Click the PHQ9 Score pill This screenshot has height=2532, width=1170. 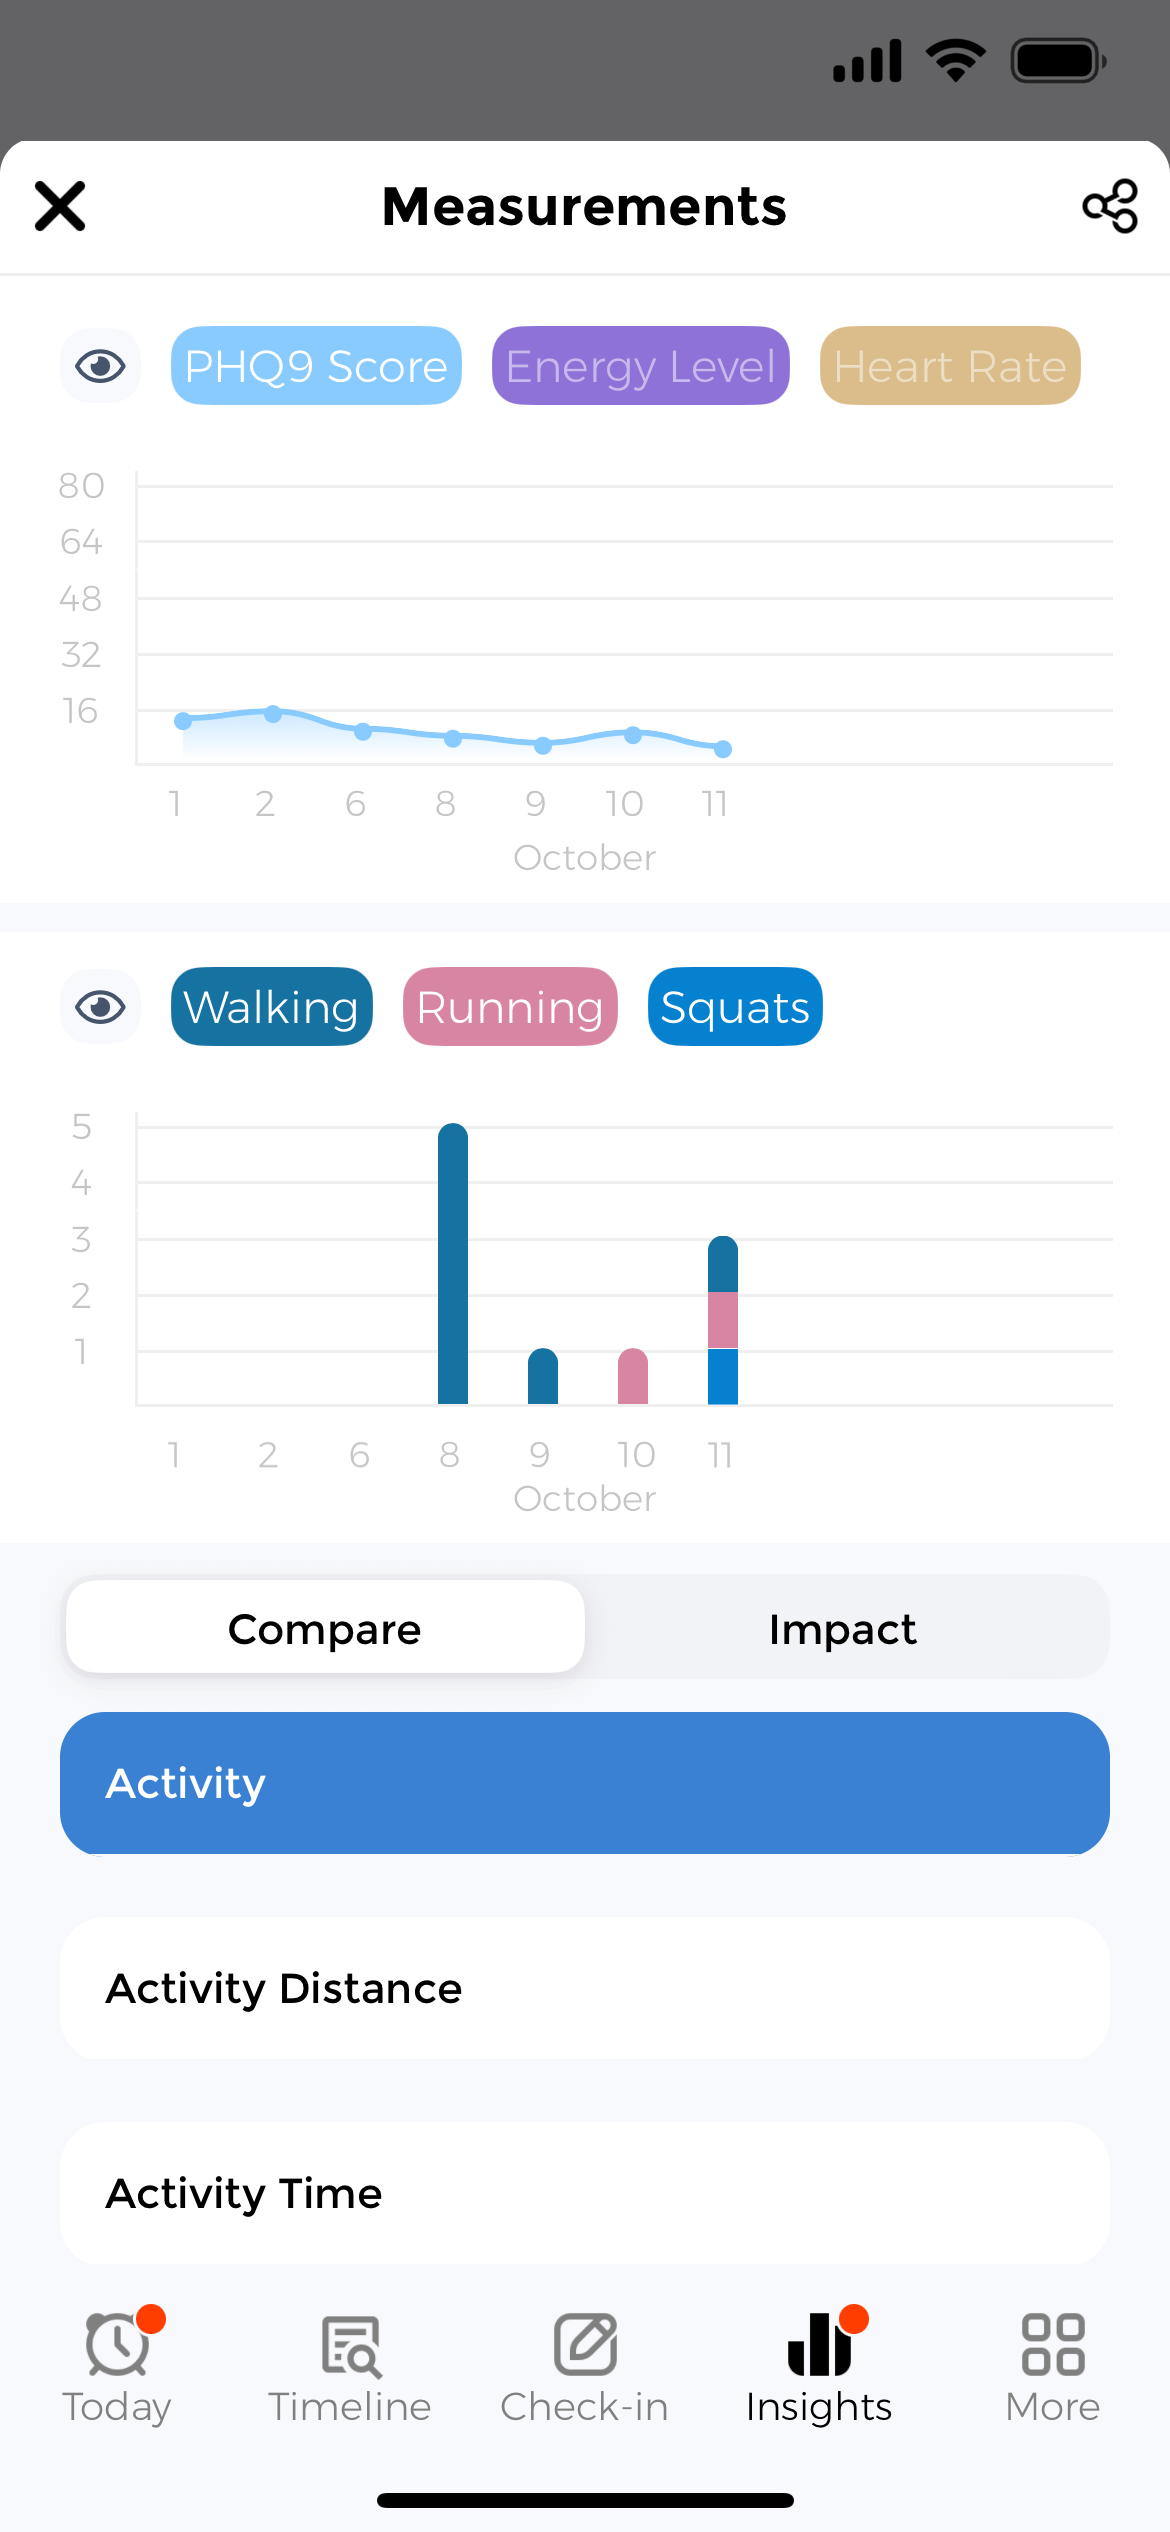click(315, 366)
